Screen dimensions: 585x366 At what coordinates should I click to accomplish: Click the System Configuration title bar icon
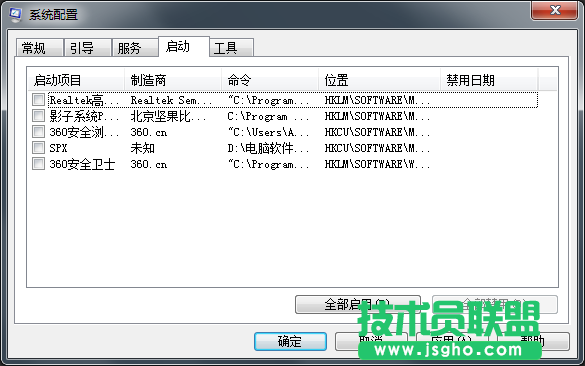pos(16,15)
